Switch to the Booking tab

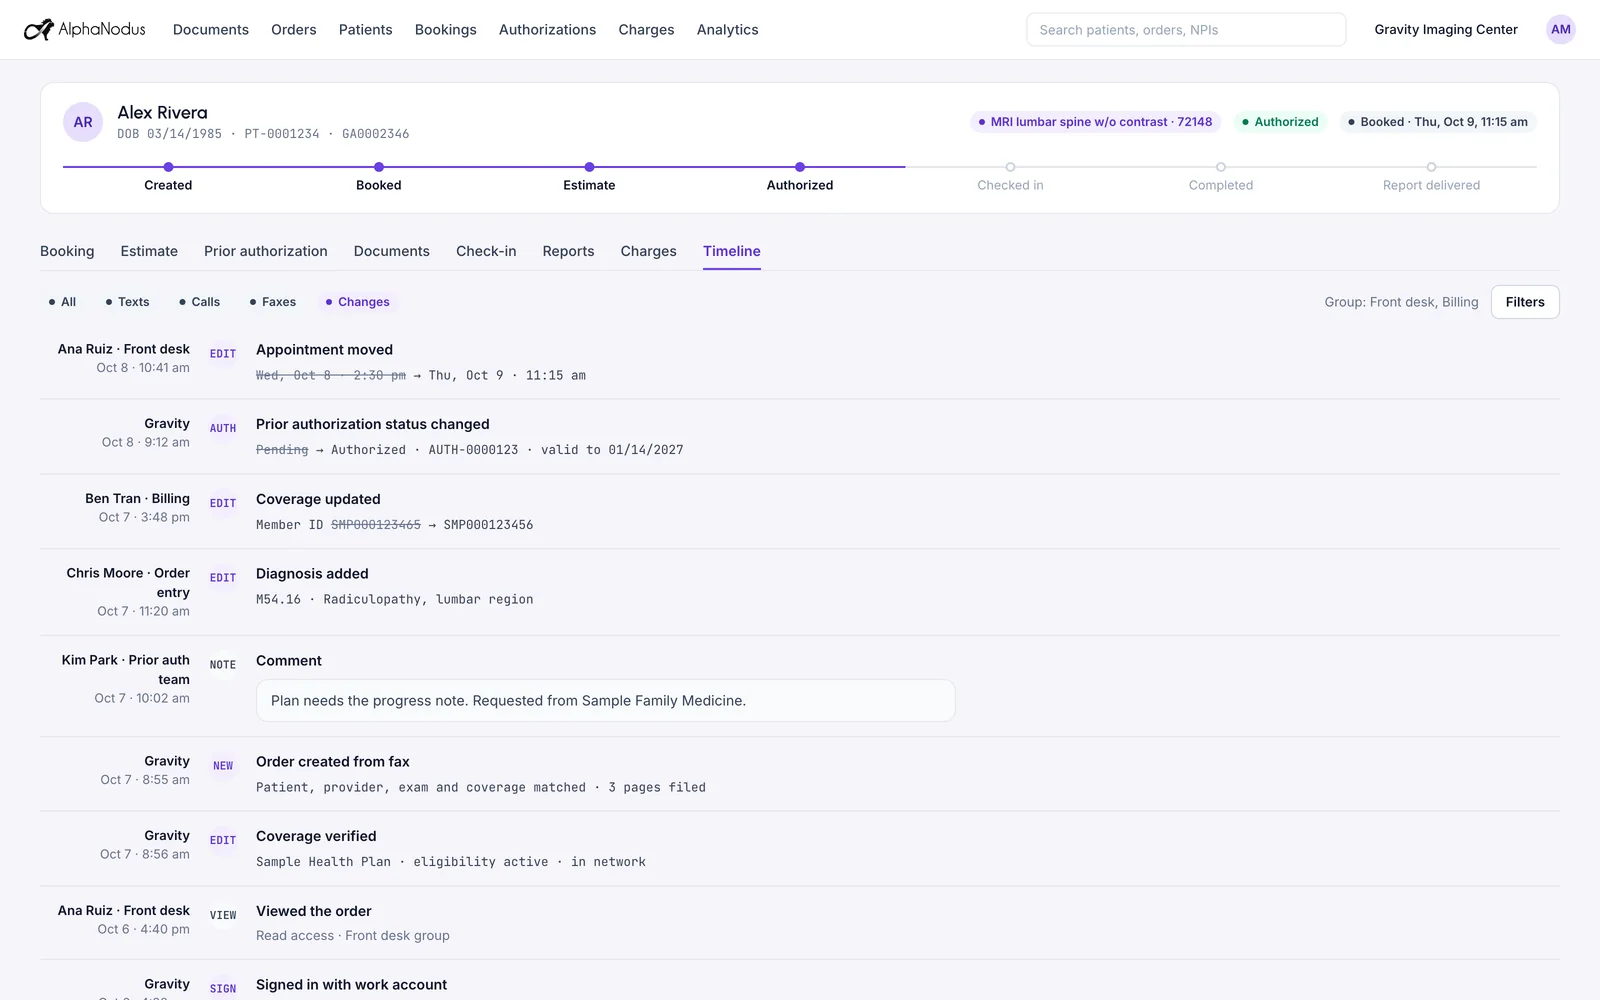67,251
